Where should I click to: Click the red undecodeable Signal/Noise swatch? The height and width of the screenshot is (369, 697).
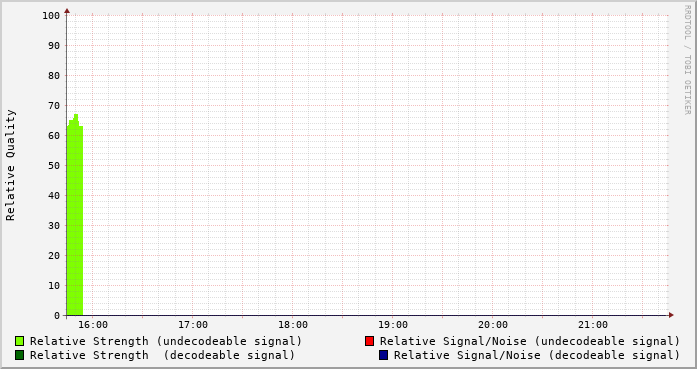(369, 341)
